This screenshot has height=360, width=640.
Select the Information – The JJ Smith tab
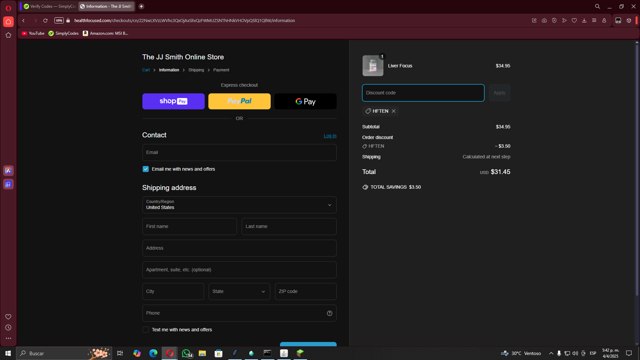click(107, 7)
